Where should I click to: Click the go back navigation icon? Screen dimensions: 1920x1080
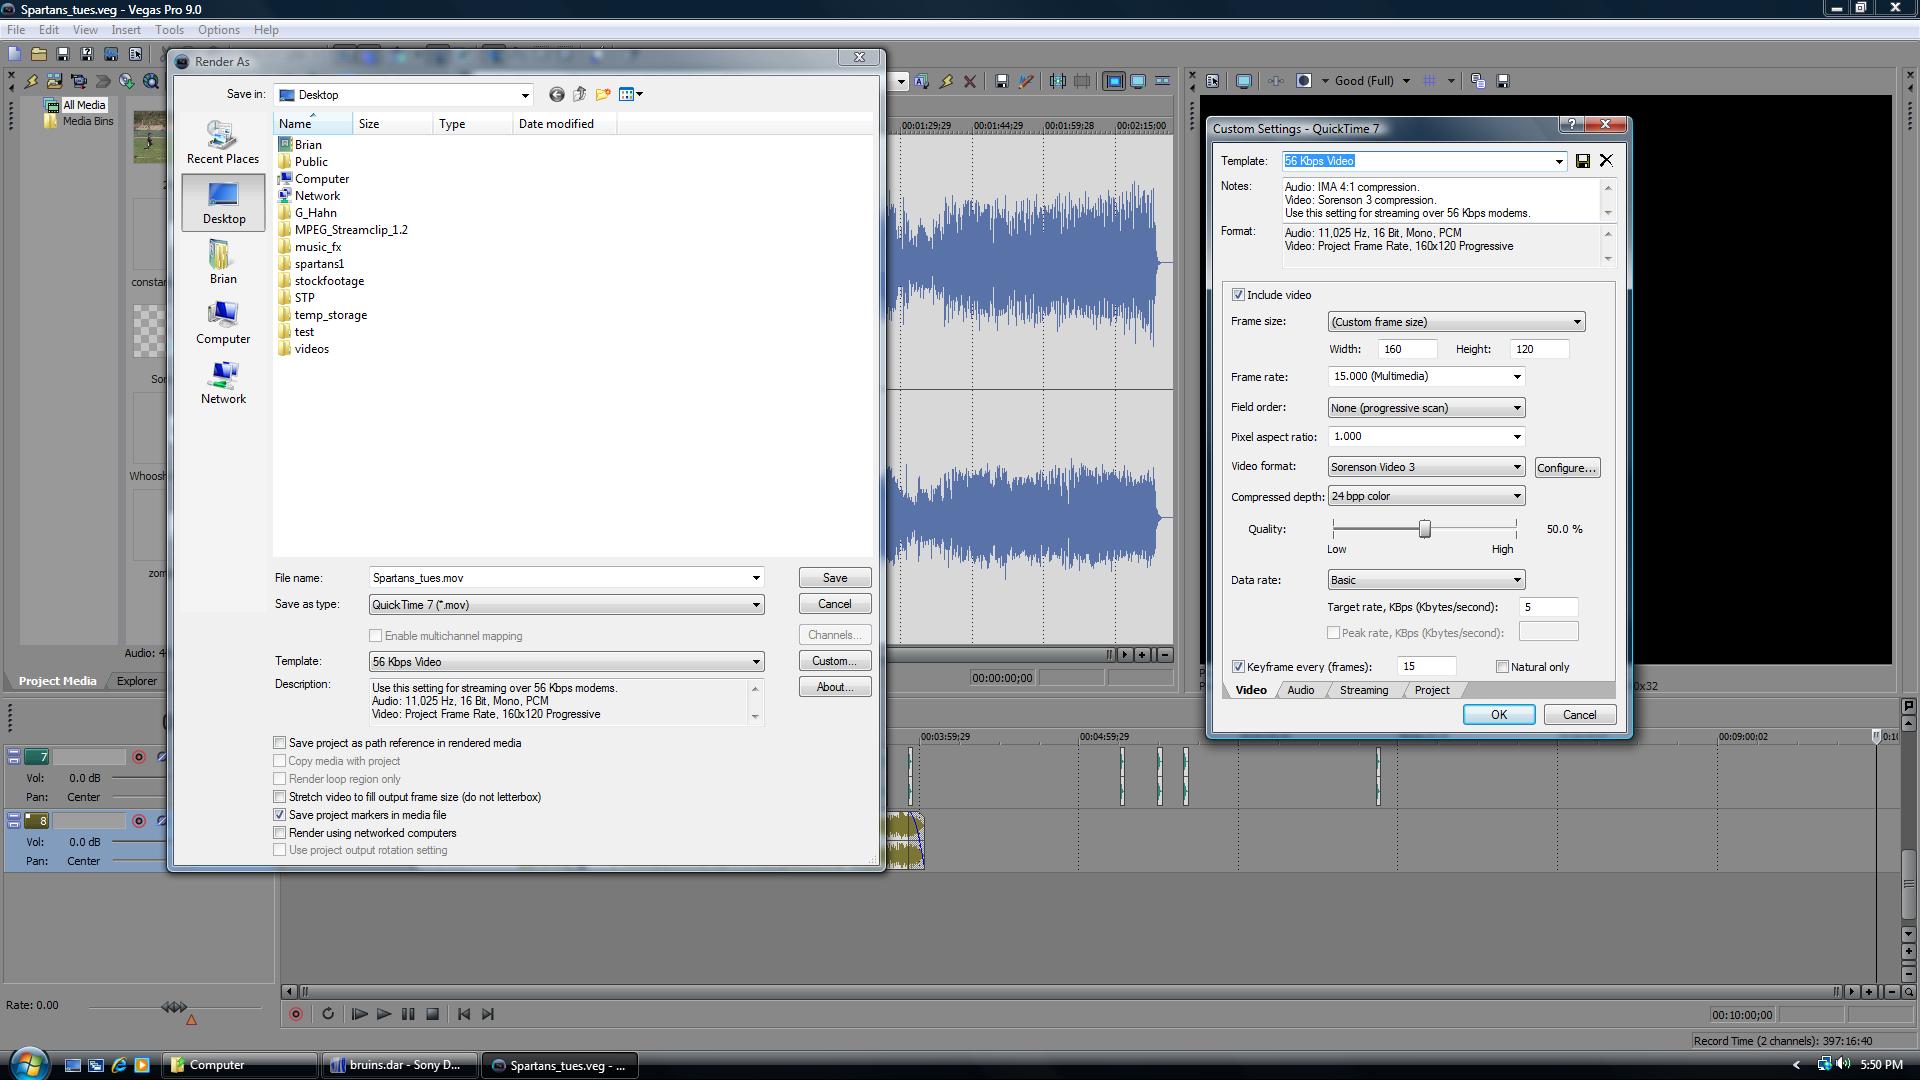(556, 95)
